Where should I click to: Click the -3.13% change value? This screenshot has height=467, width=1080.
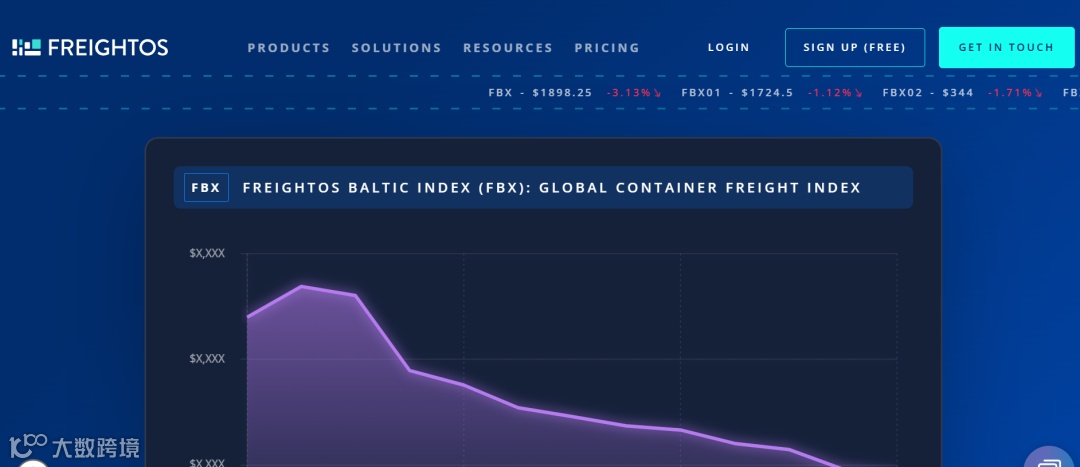point(634,92)
